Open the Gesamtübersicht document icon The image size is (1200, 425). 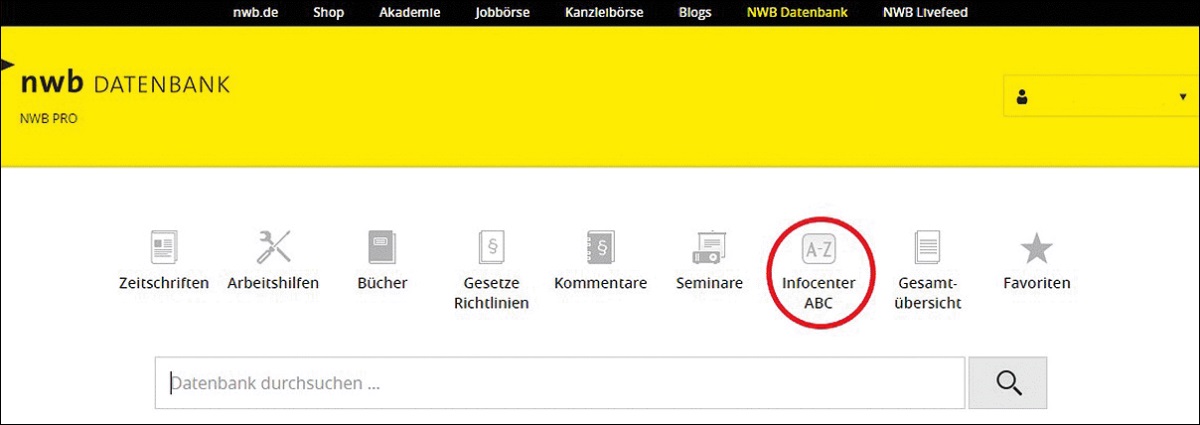click(929, 247)
